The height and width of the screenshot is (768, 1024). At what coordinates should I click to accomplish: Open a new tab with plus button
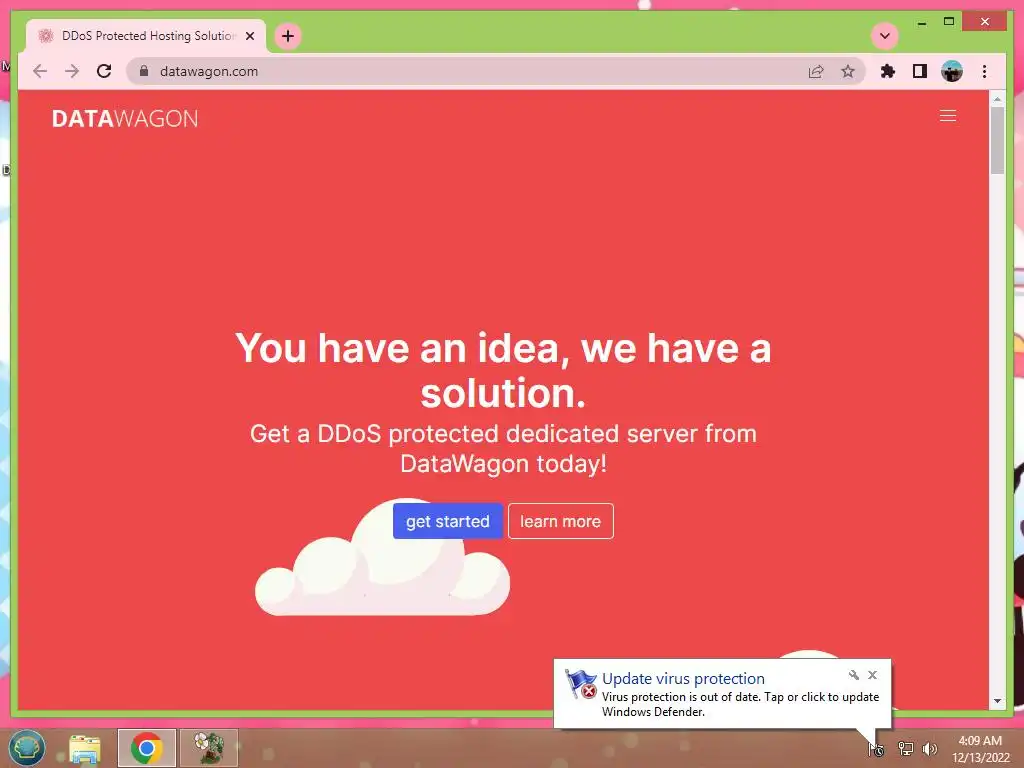tap(288, 36)
